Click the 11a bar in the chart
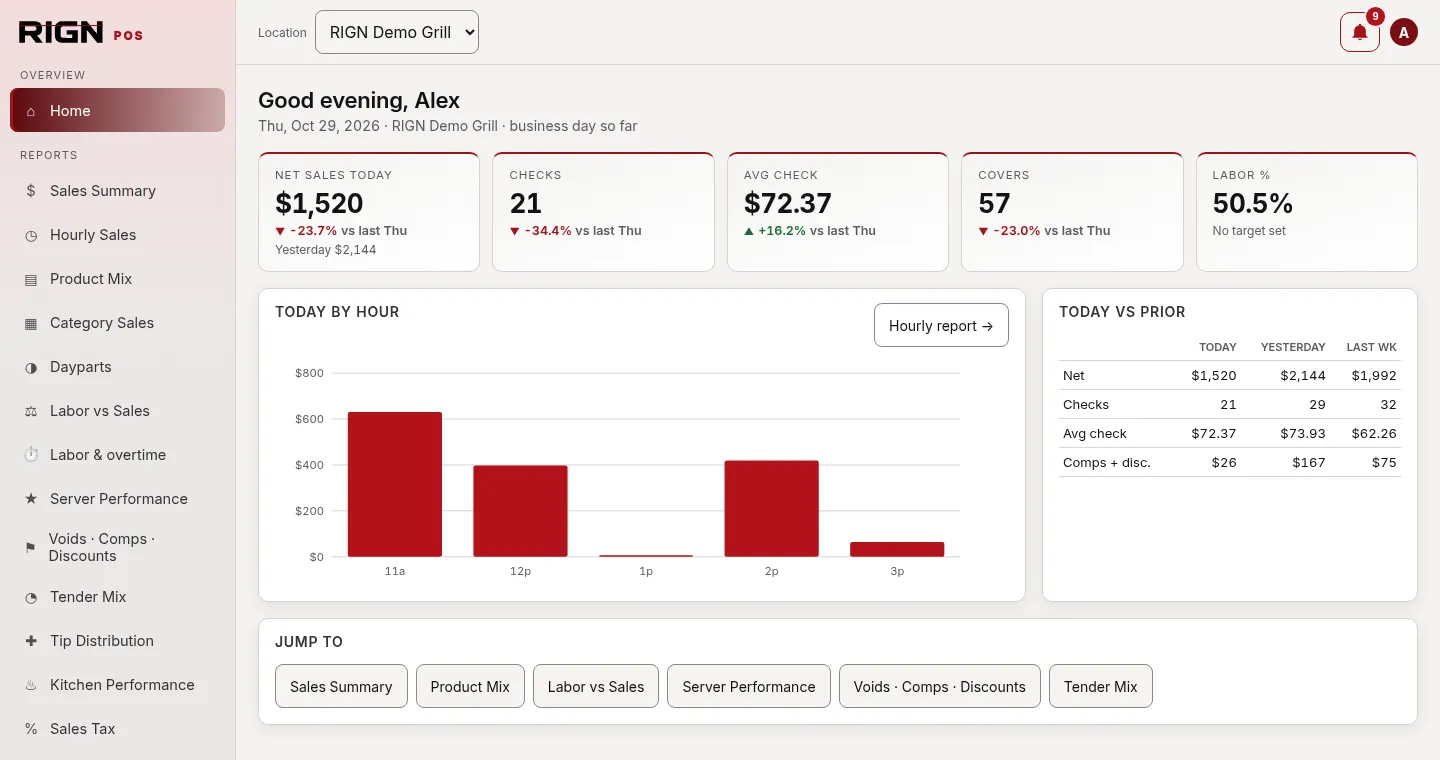Image resolution: width=1440 pixels, height=760 pixels. 395,484
